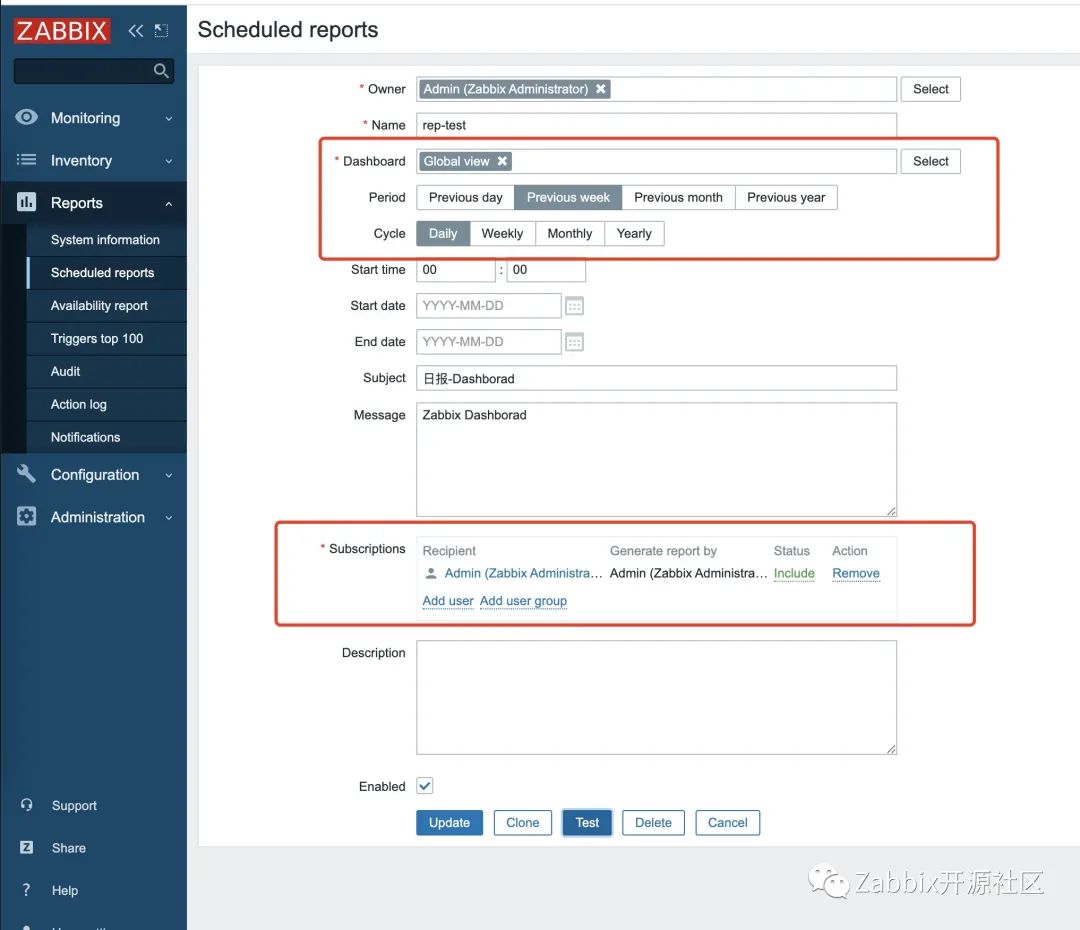Screen dimensions: 1080x930
Task: Open System information report
Action: pos(106,240)
